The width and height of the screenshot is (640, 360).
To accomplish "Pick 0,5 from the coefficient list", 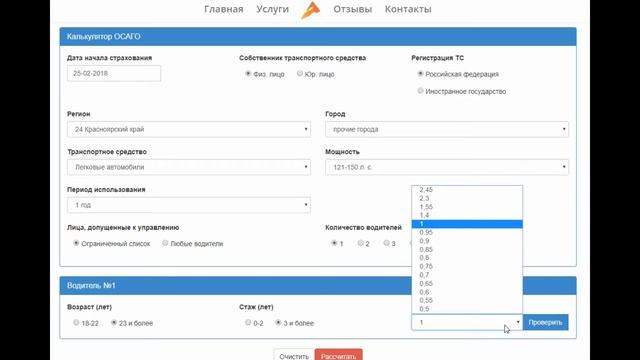I will (467, 309).
